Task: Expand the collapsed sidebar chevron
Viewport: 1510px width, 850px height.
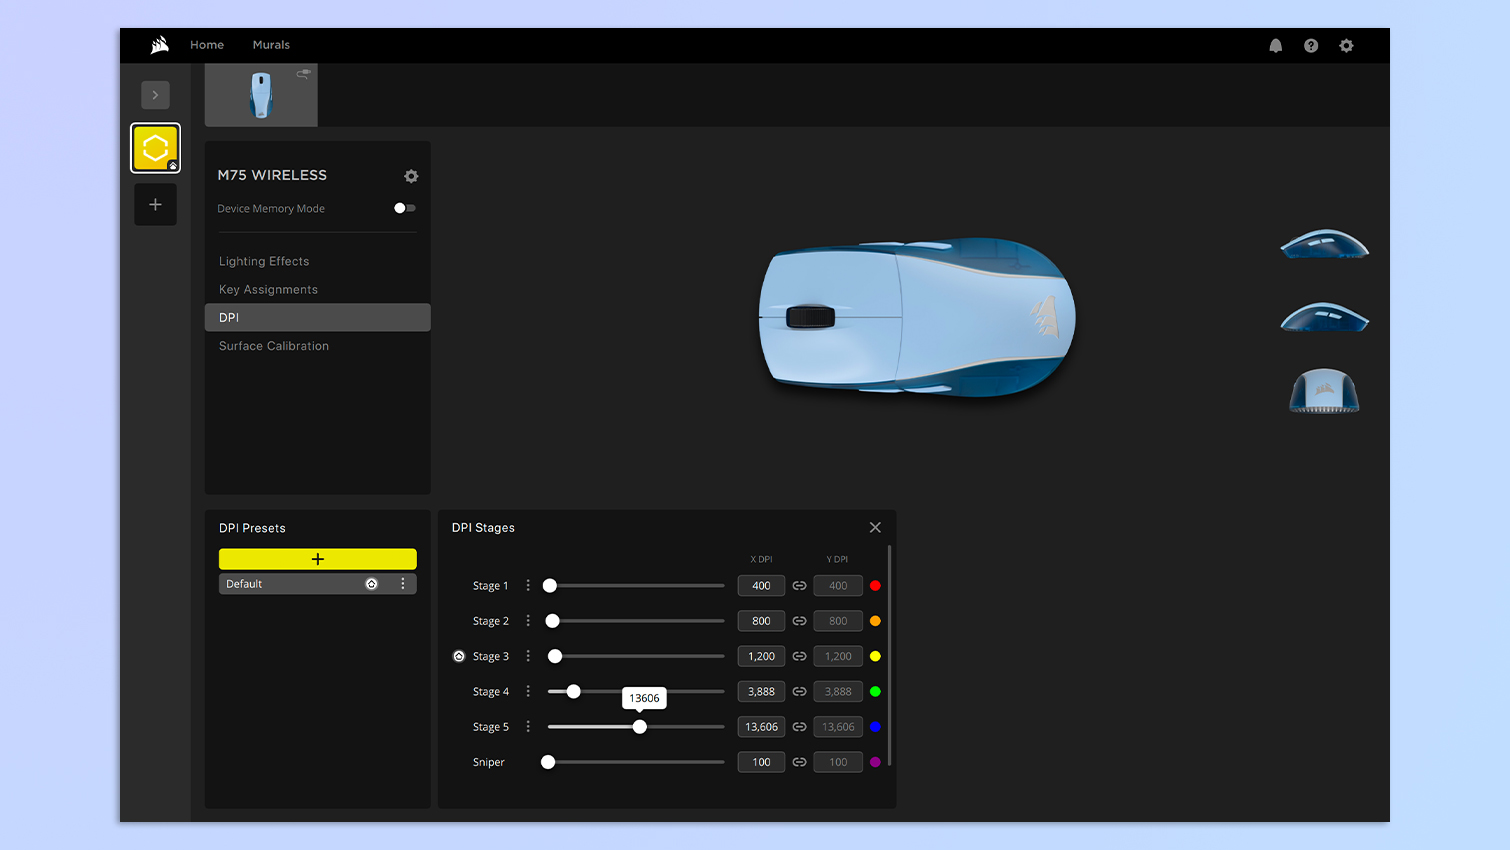Action: (155, 95)
